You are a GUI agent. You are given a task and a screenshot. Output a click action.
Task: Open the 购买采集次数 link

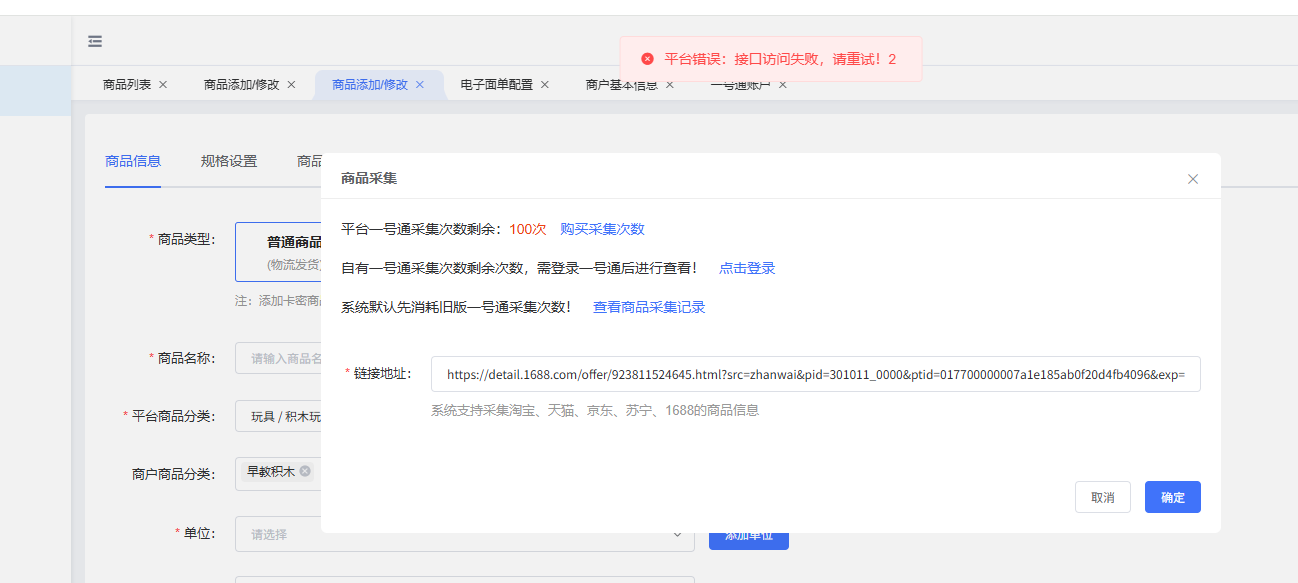tap(602, 229)
